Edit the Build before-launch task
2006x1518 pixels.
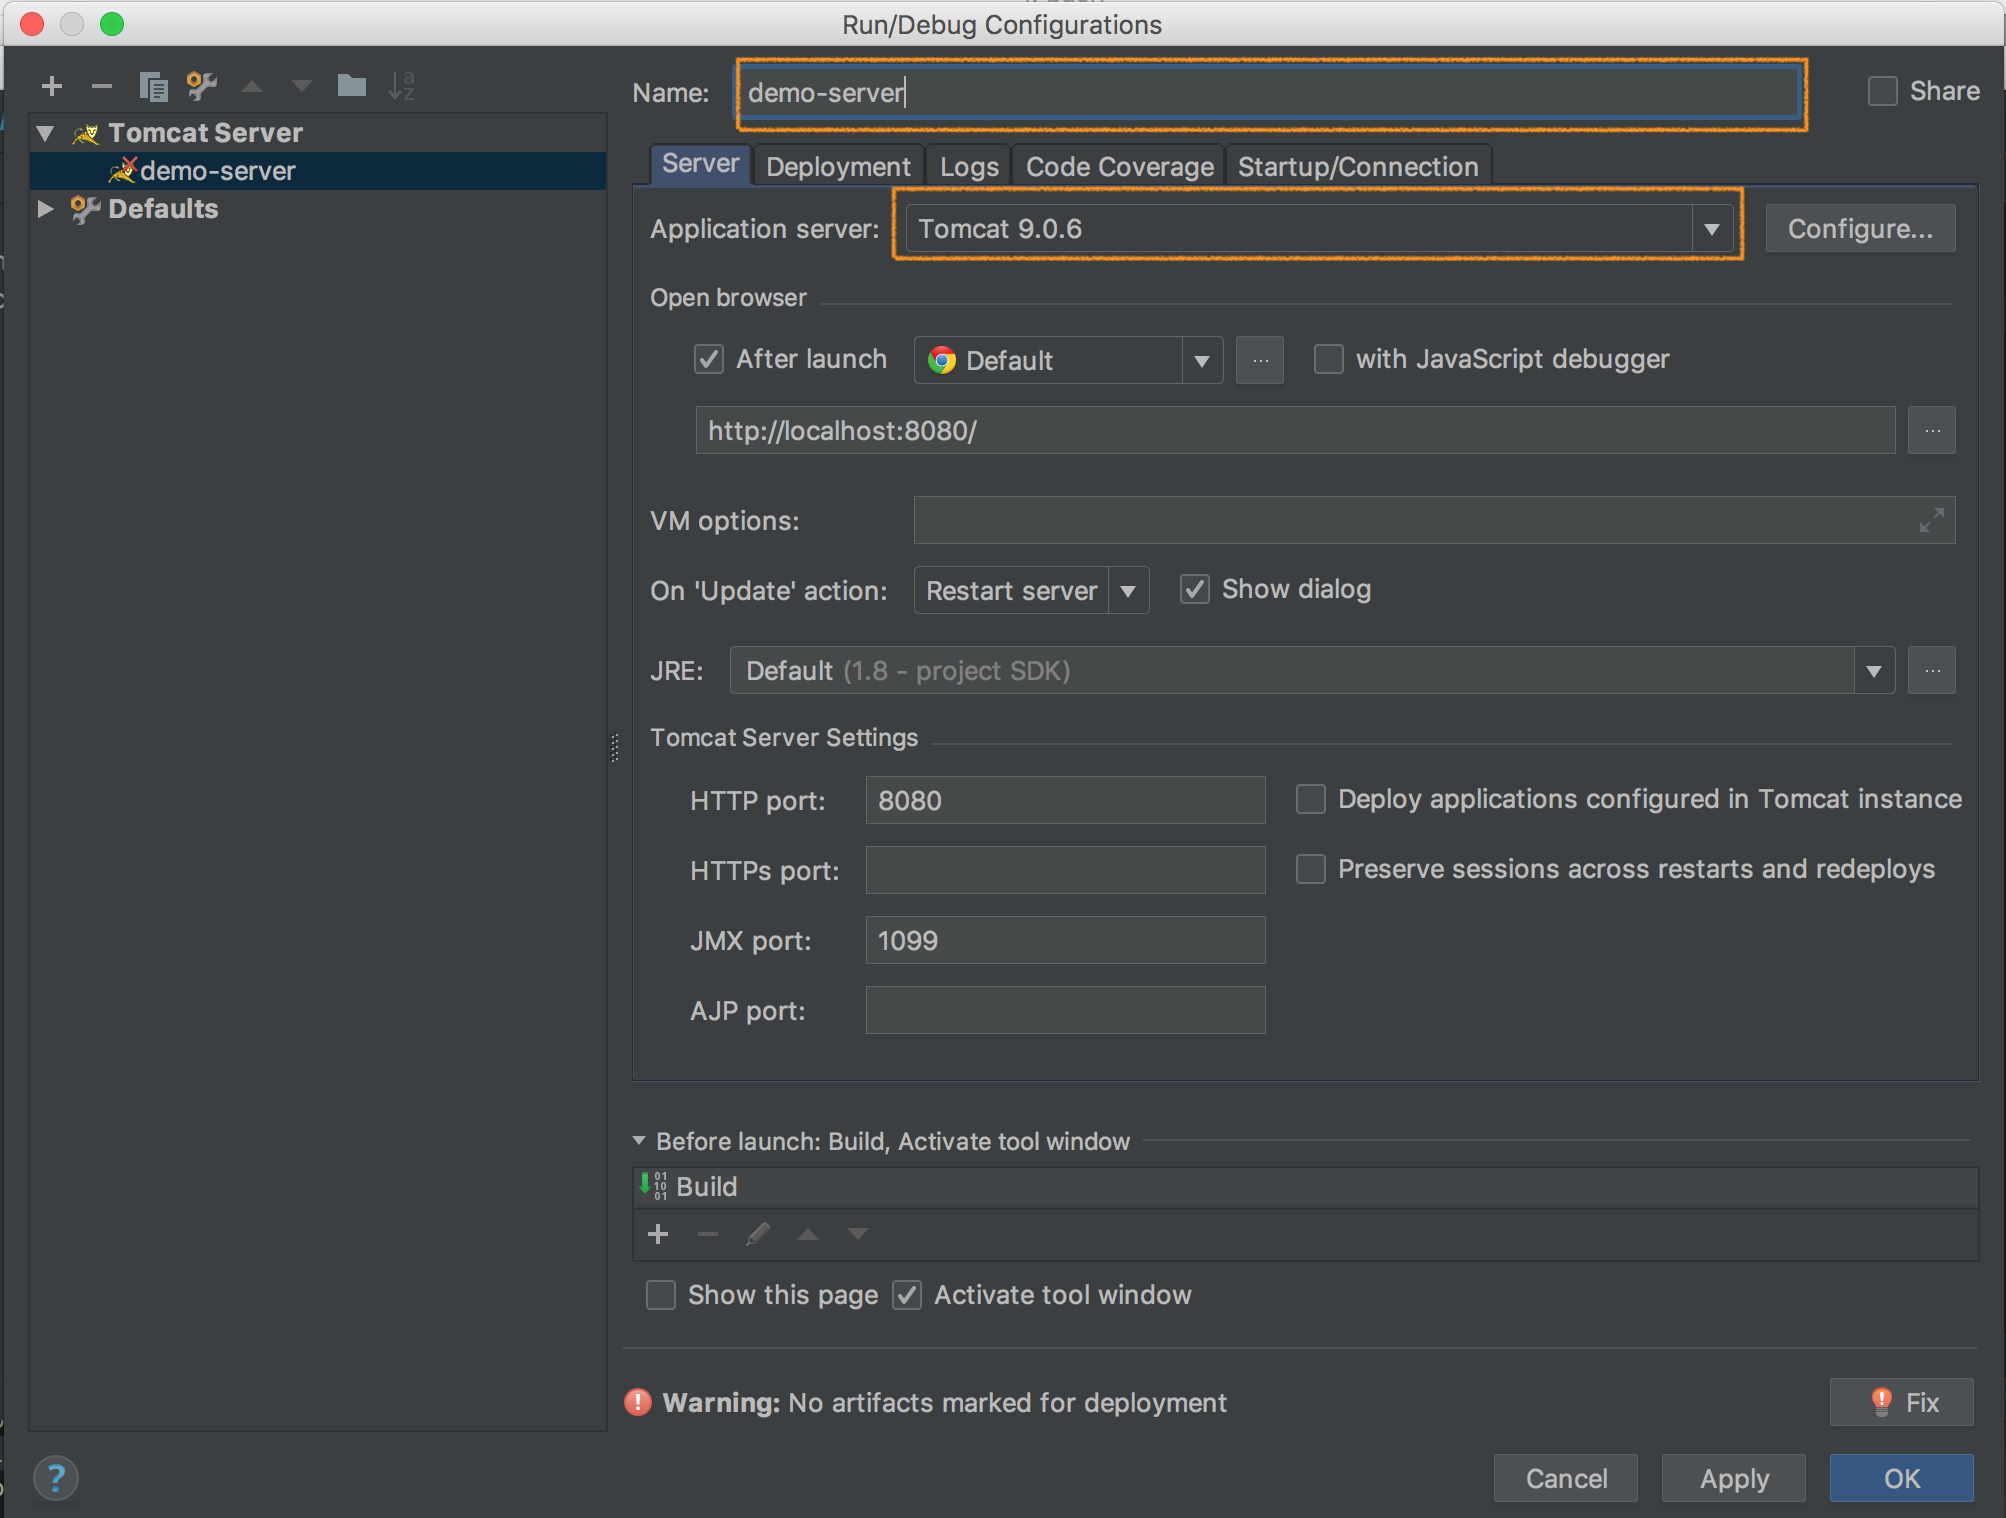757,1234
